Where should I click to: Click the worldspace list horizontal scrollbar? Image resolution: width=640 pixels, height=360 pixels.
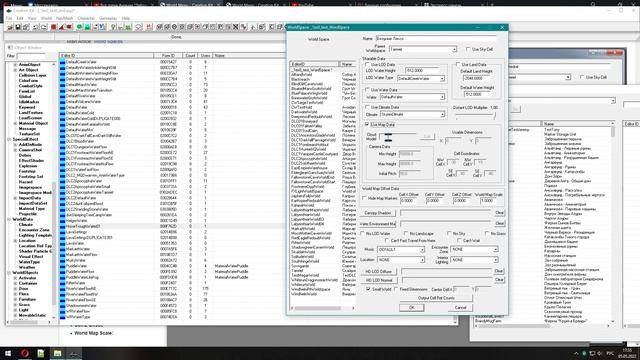point(322,308)
